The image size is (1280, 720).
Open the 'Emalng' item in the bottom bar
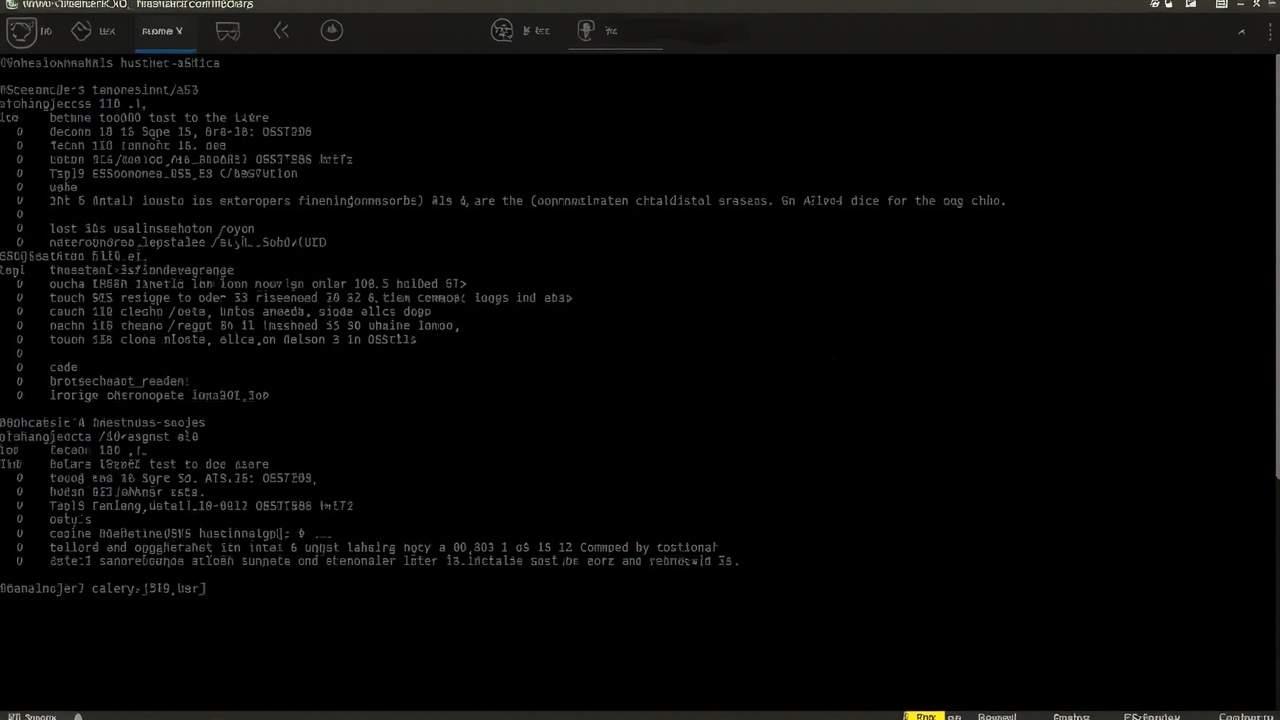[1071, 717]
